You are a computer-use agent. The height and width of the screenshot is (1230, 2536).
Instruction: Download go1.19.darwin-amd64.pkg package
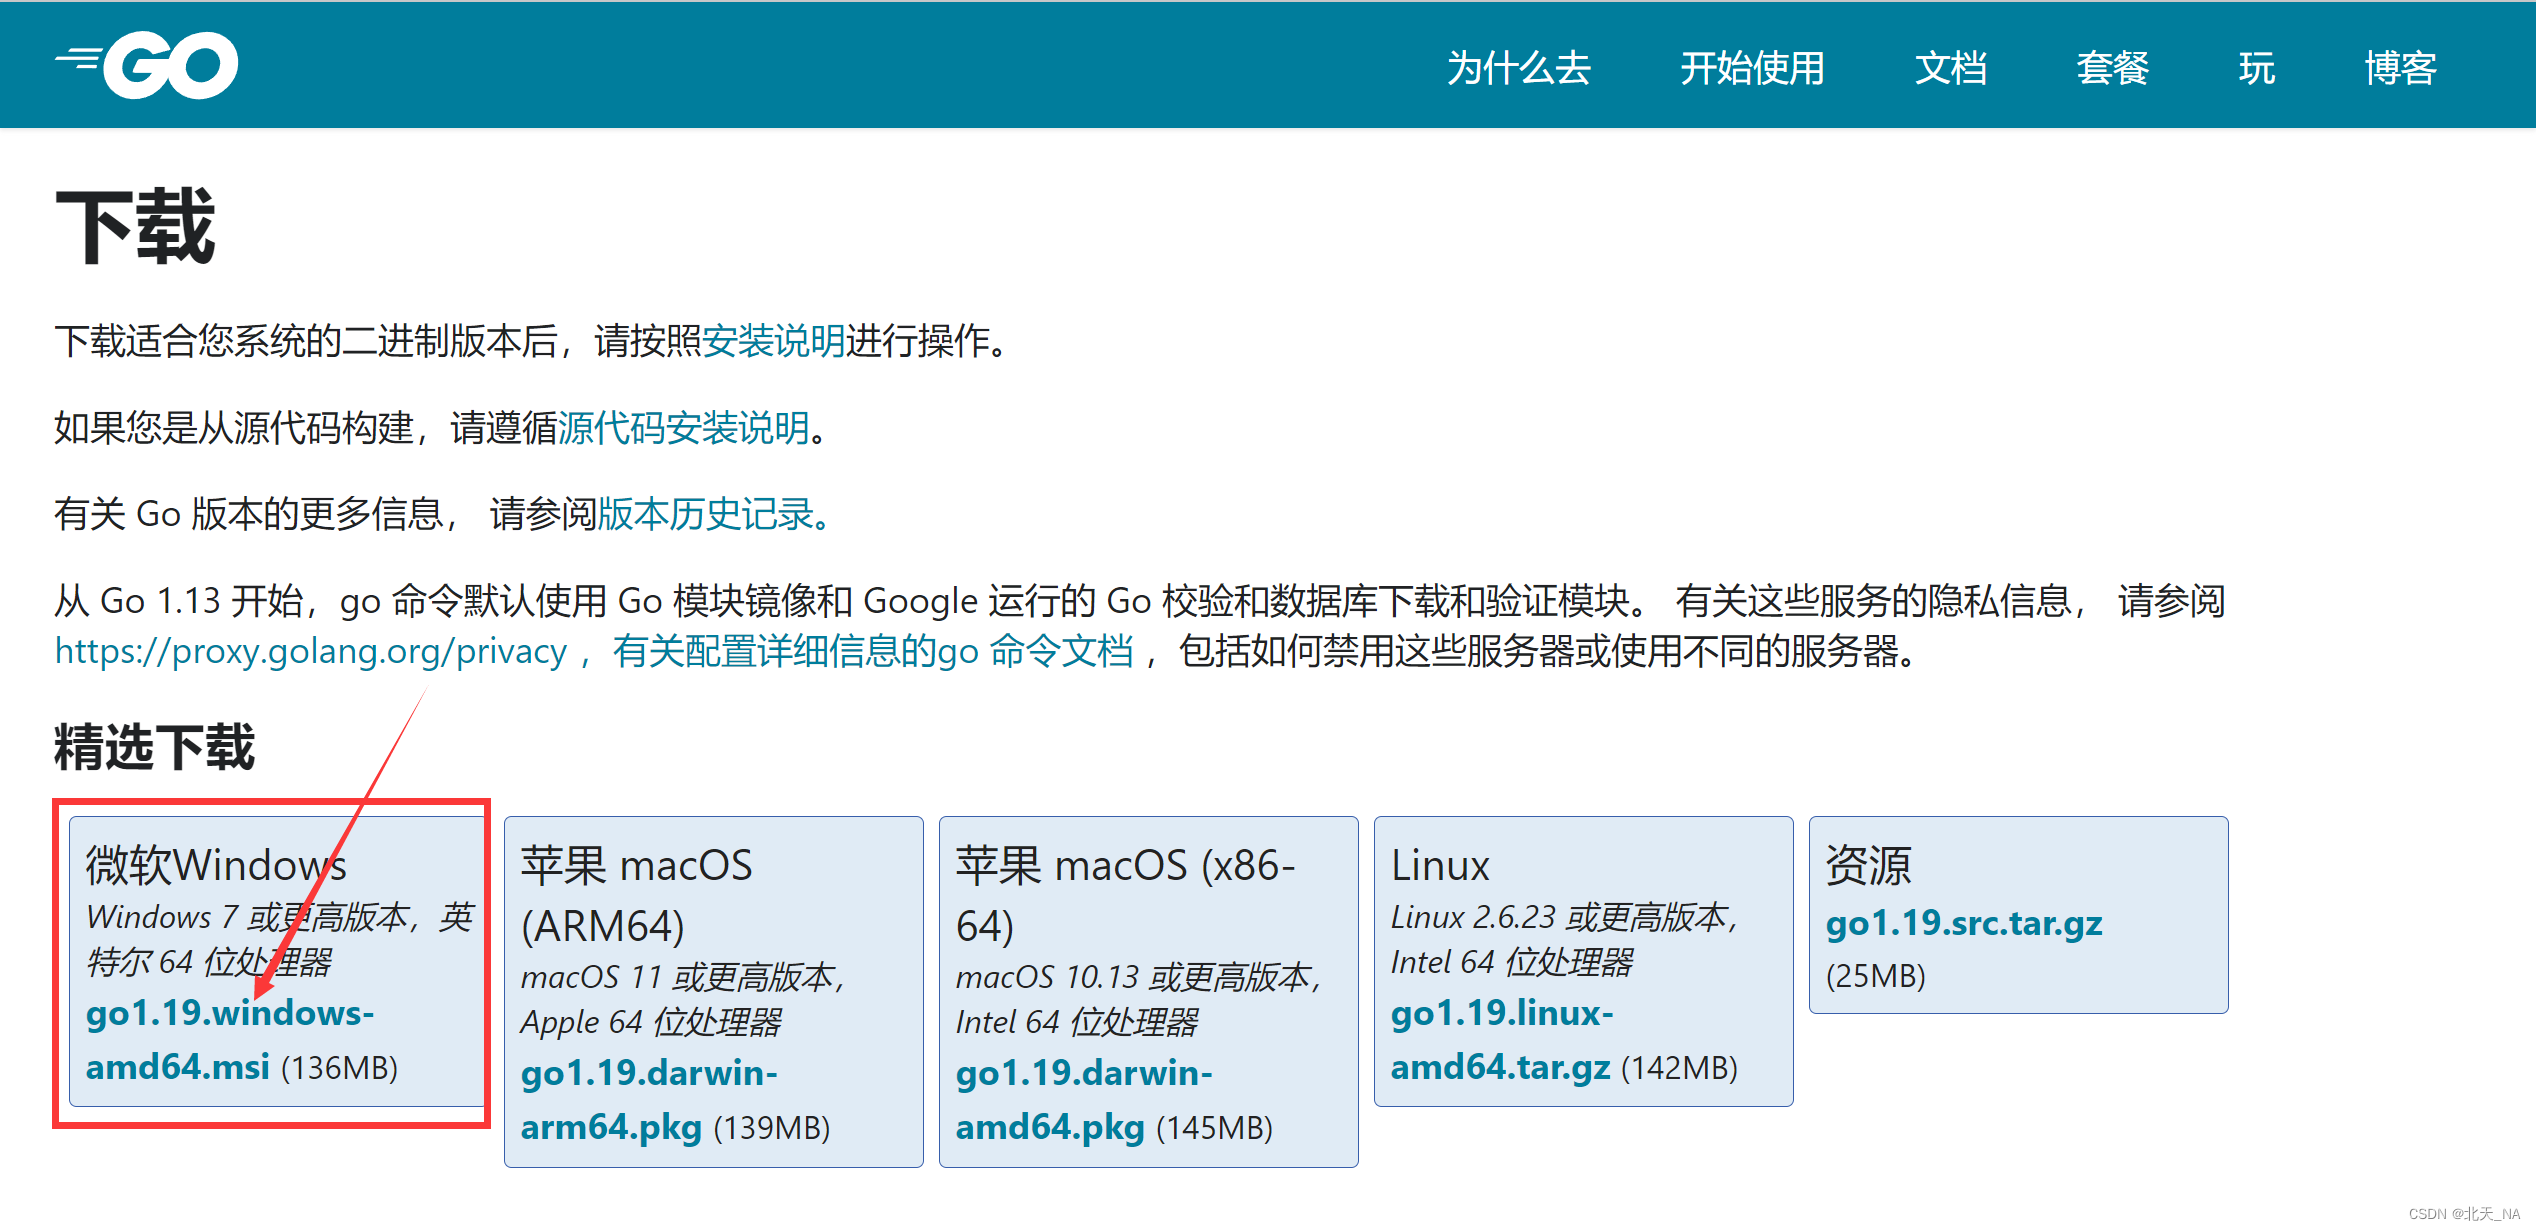click(1084, 1100)
